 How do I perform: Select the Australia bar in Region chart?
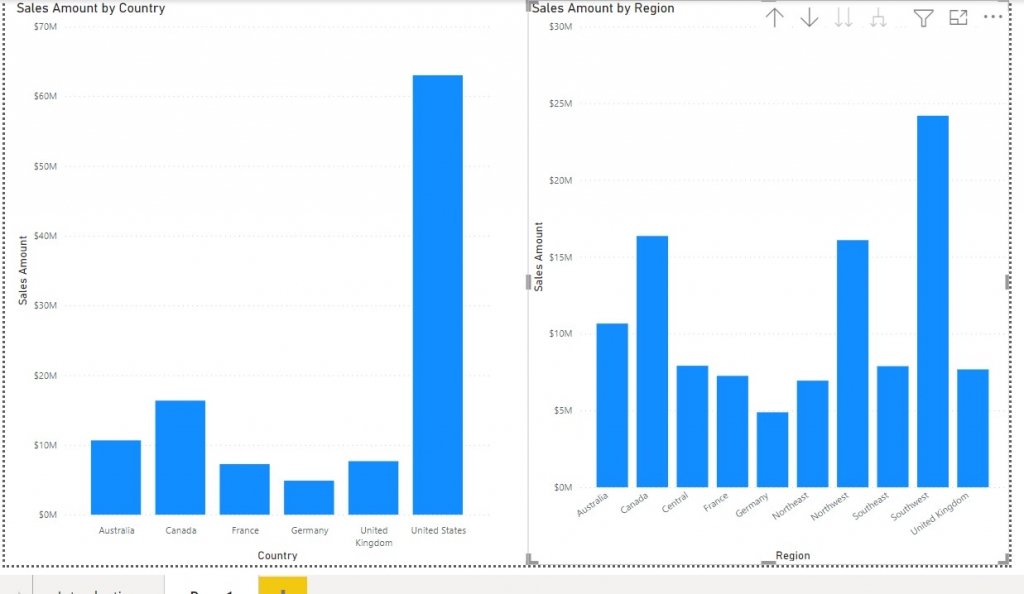click(609, 410)
